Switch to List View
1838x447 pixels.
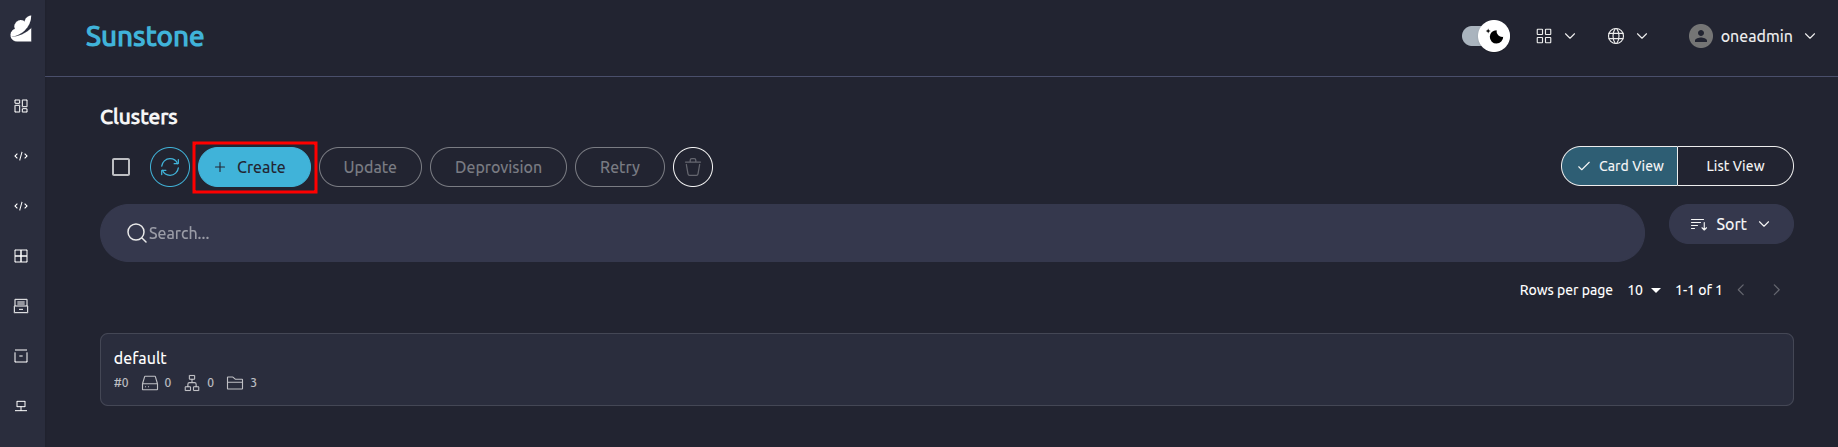1735,166
